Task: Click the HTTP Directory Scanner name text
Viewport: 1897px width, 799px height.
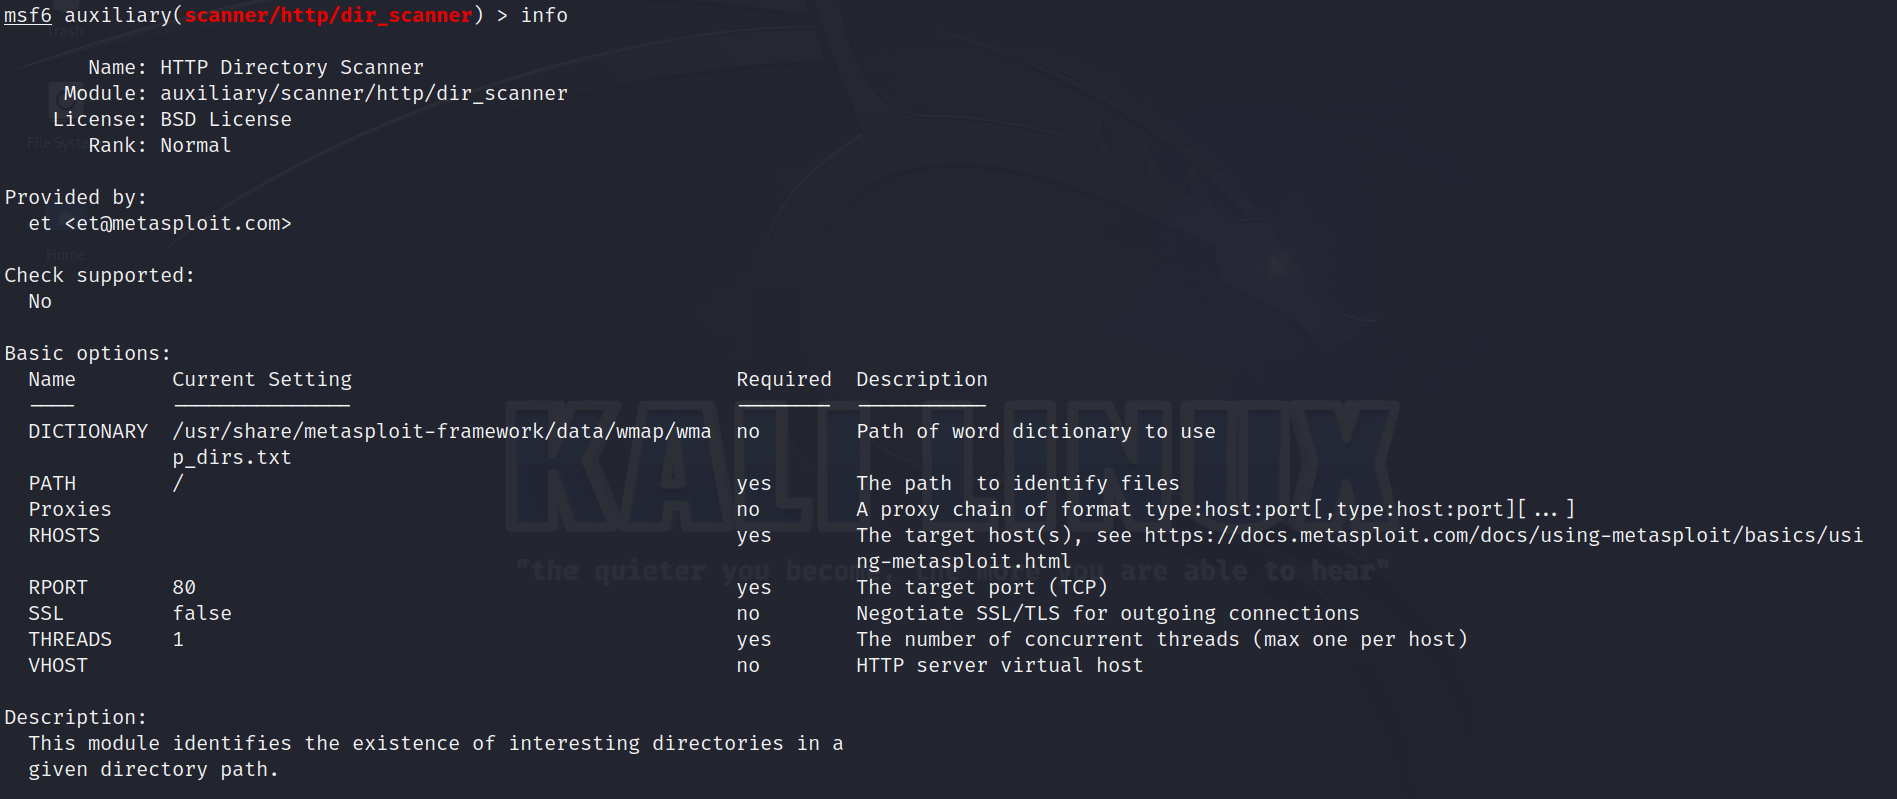Action: tap(292, 67)
